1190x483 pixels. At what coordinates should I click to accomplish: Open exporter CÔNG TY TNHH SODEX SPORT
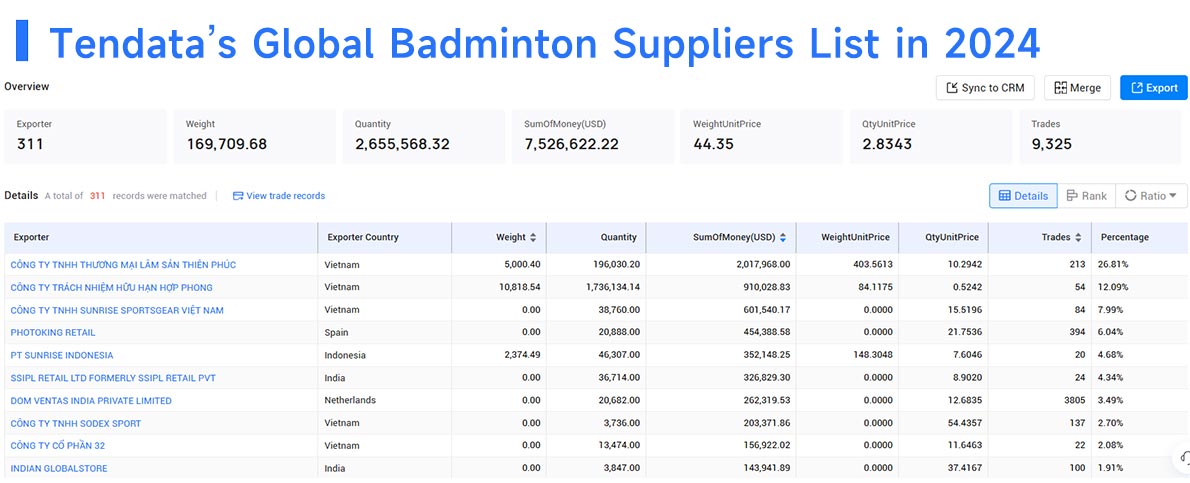(x=76, y=424)
